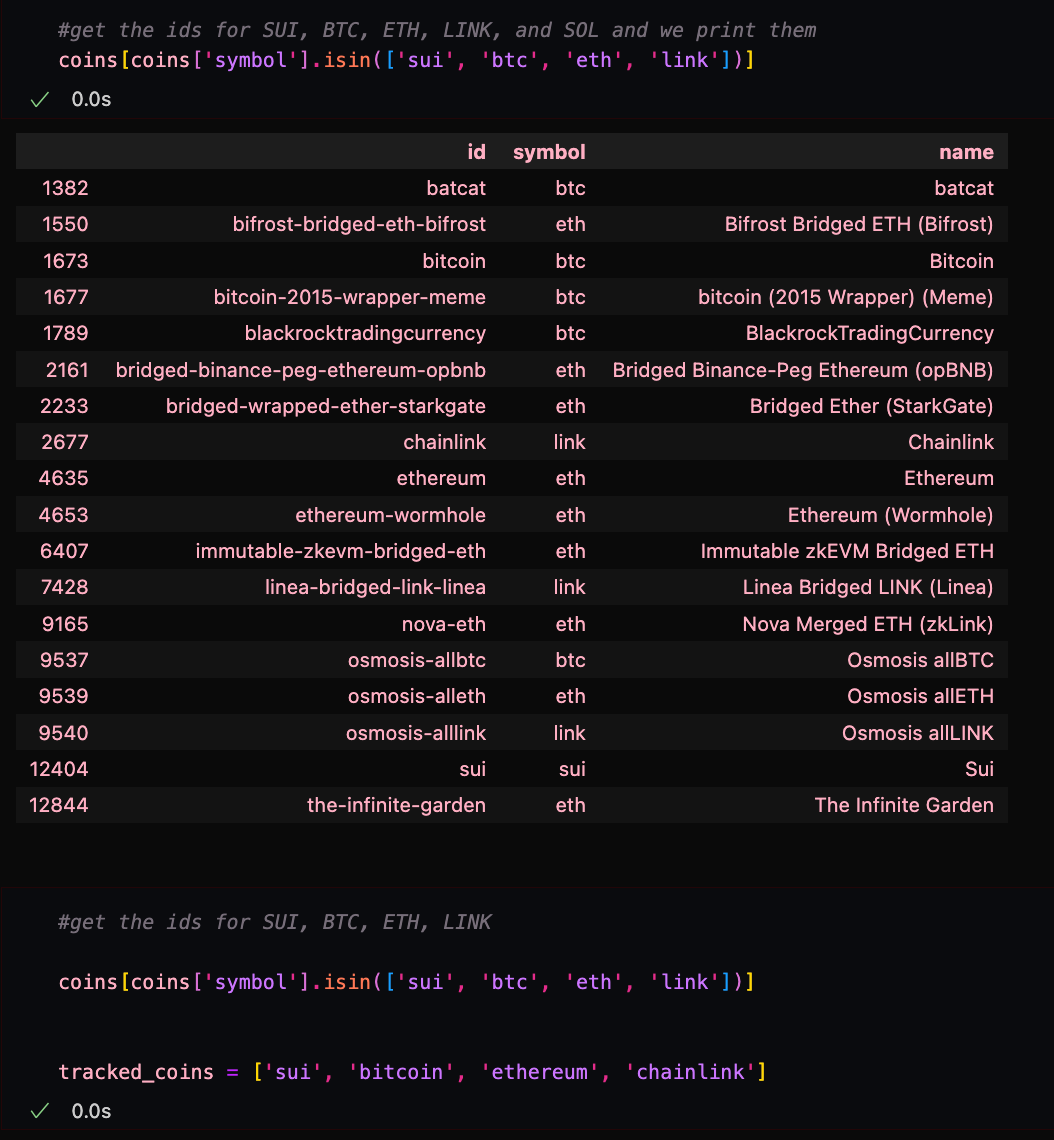Click row index 1382
The width and height of the screenshot is (1054, 1140).
tap(65, 188)
